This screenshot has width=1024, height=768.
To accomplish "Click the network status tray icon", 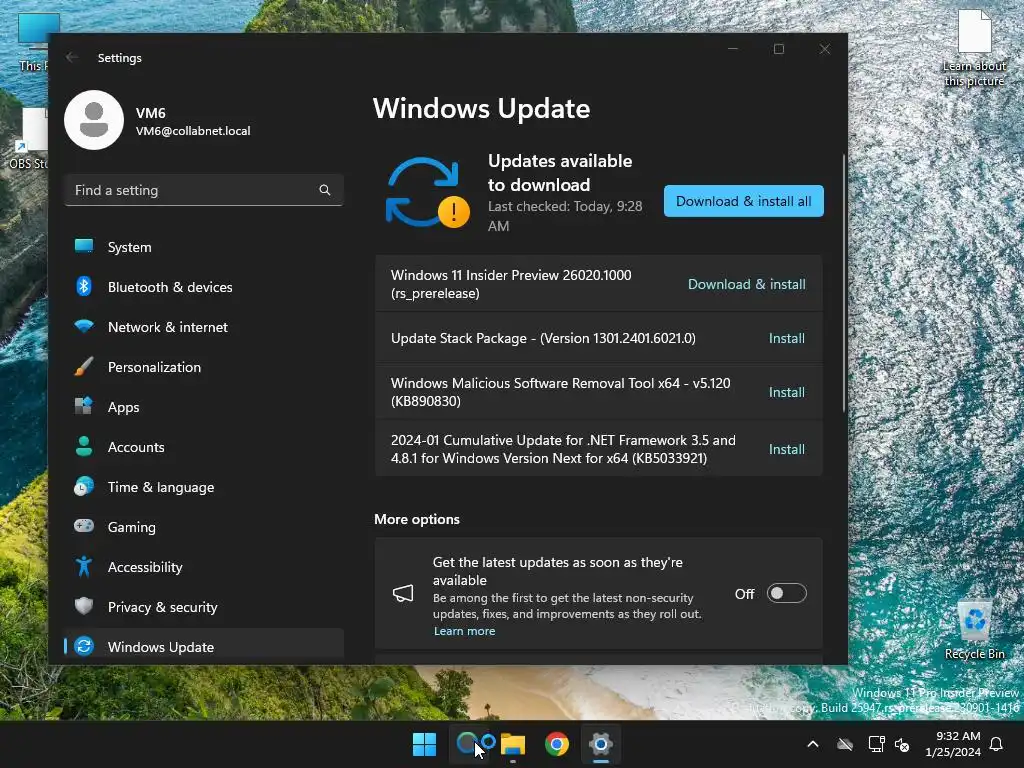I will 876,744.
